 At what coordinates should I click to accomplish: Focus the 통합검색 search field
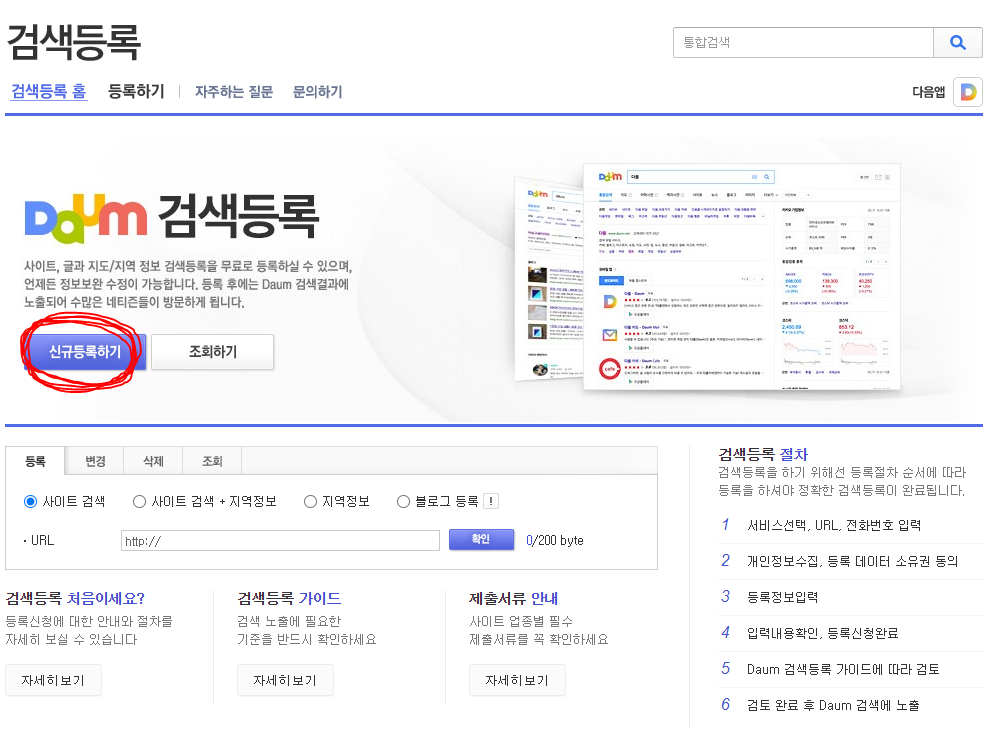coord(803,42)
